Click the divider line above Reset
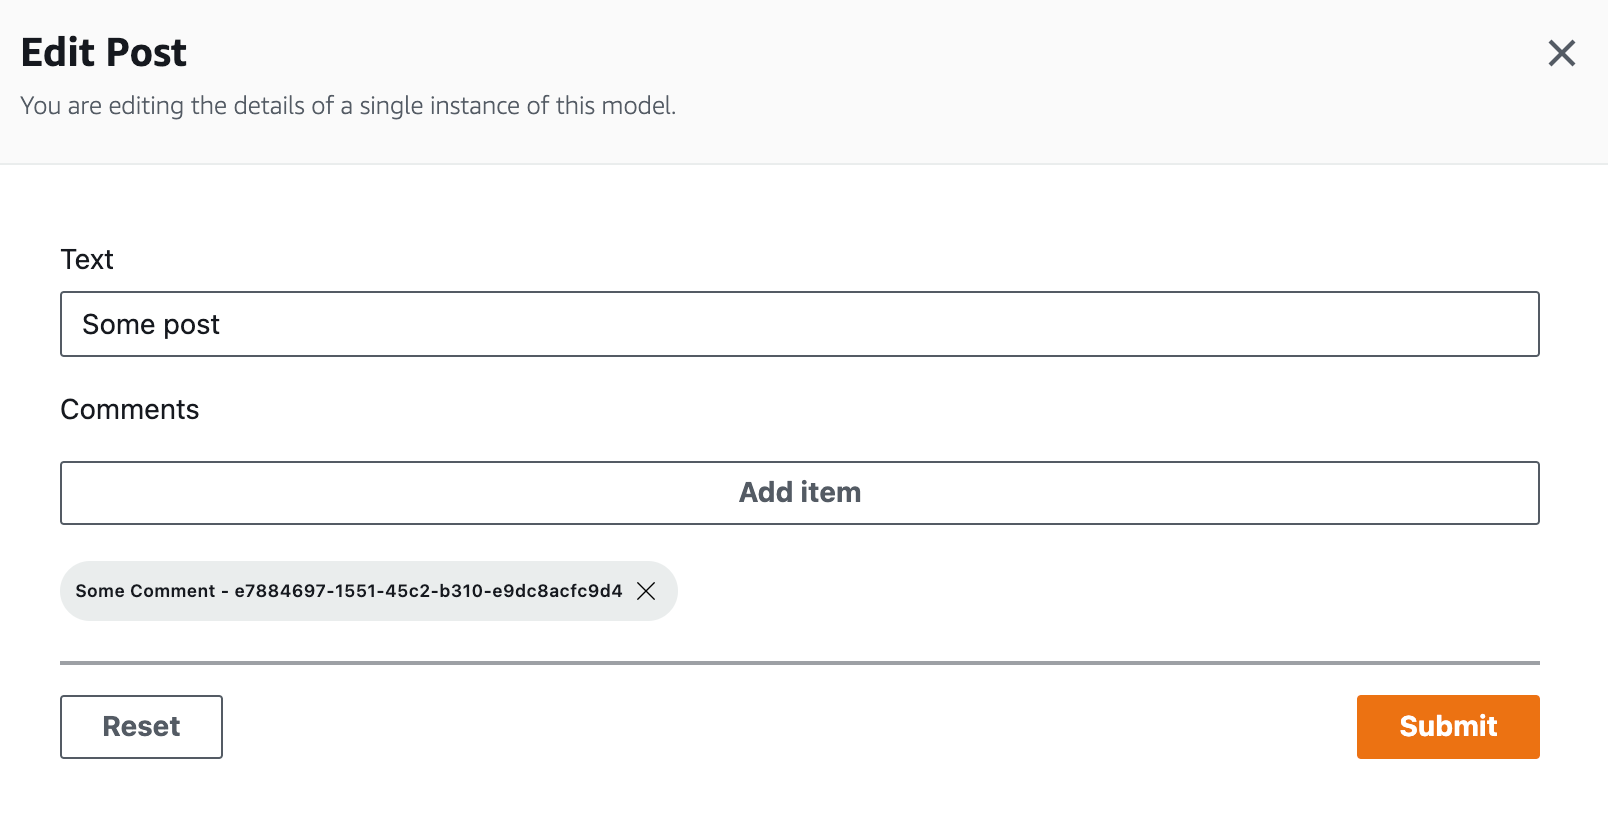Screen dimensions: 1608x824 799,662
